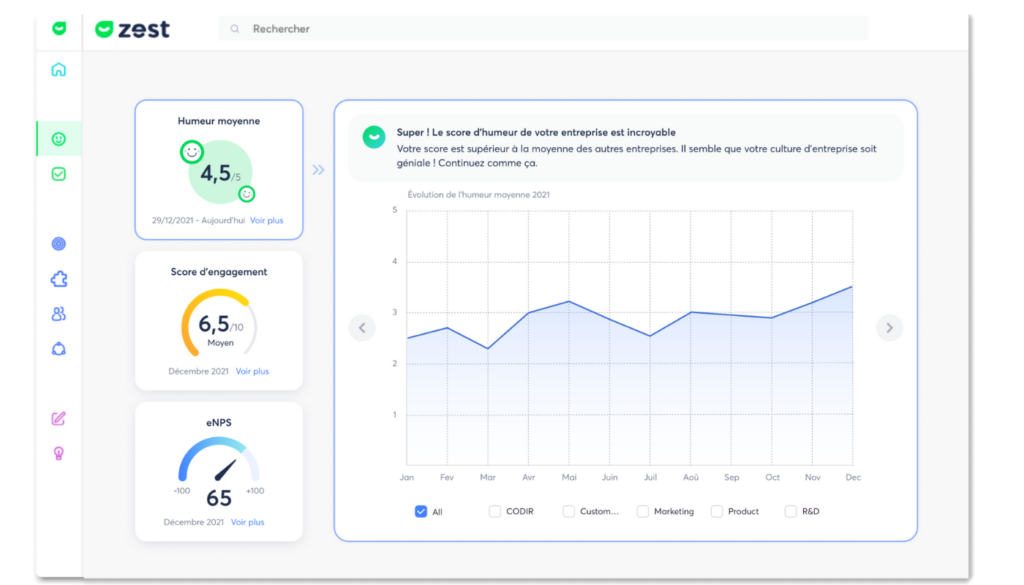Enable the CODIR checkbox

(x=495, y=511)
